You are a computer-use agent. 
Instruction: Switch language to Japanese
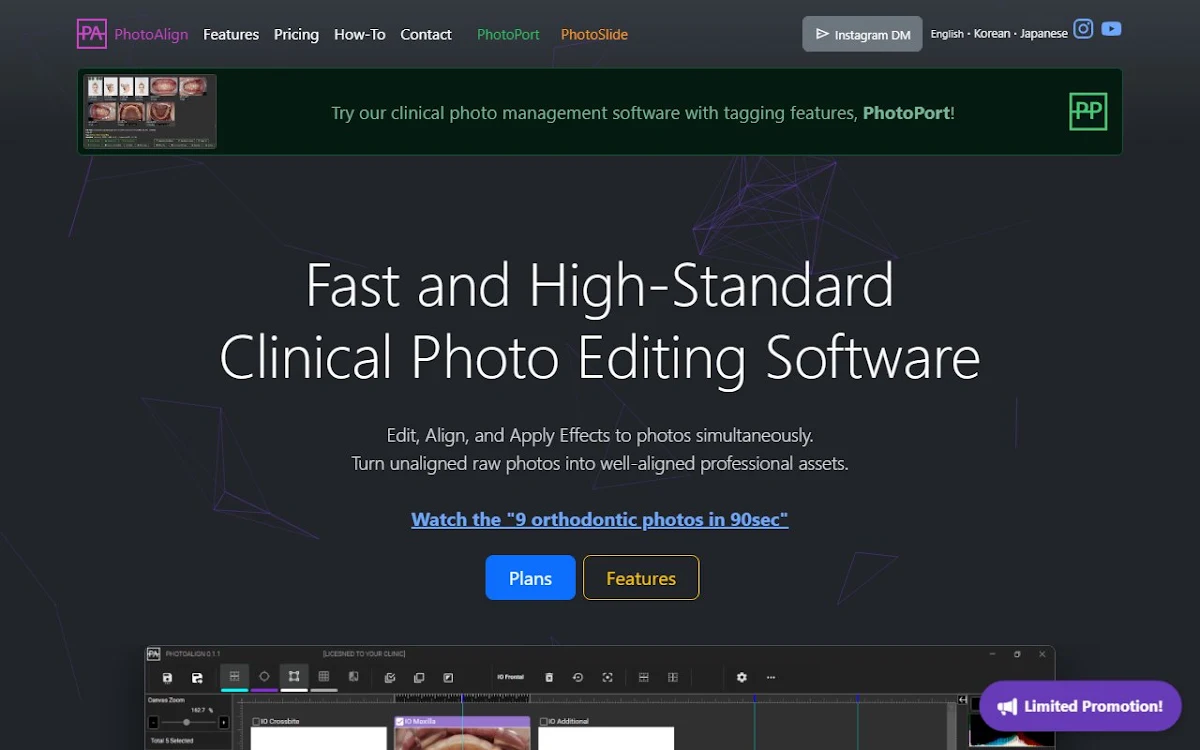point(1044,34)
